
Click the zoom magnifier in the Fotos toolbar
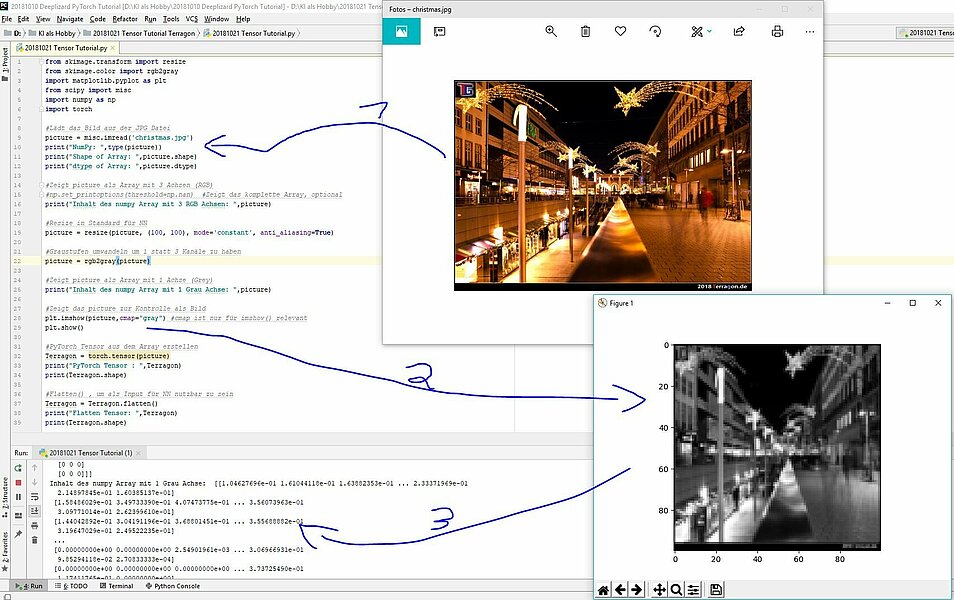[551, 31]
